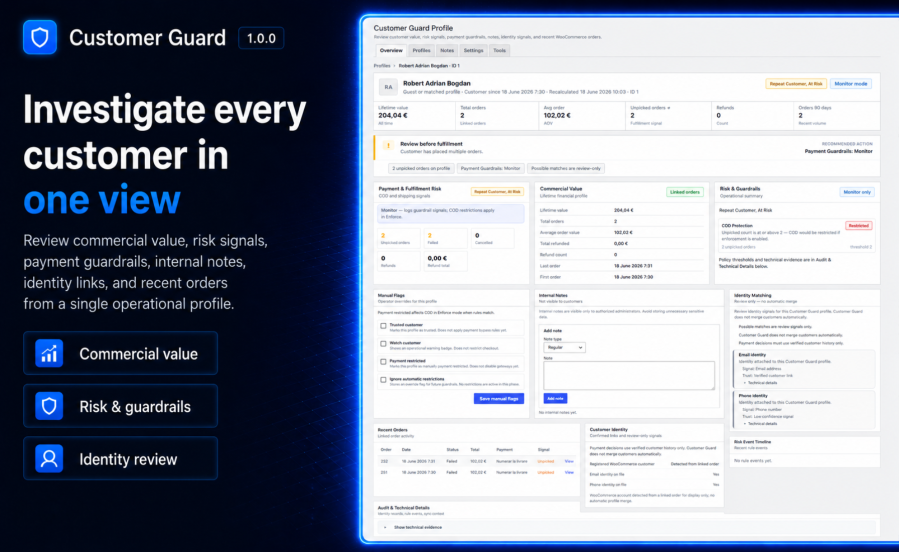Click the Lifetime value 204,04 € stat at top
The width and height of the screenshot is (899, 552).
414,116
